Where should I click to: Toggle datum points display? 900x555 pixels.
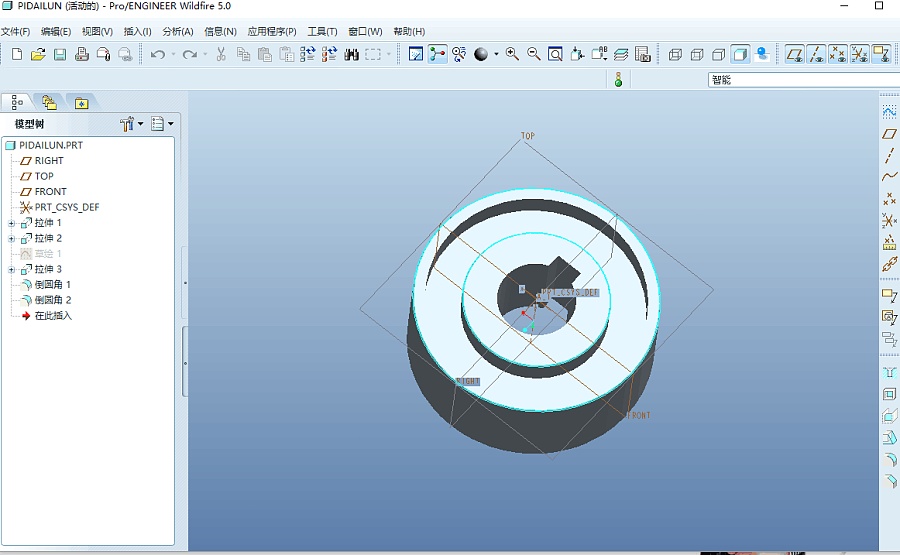pos(838,55)
